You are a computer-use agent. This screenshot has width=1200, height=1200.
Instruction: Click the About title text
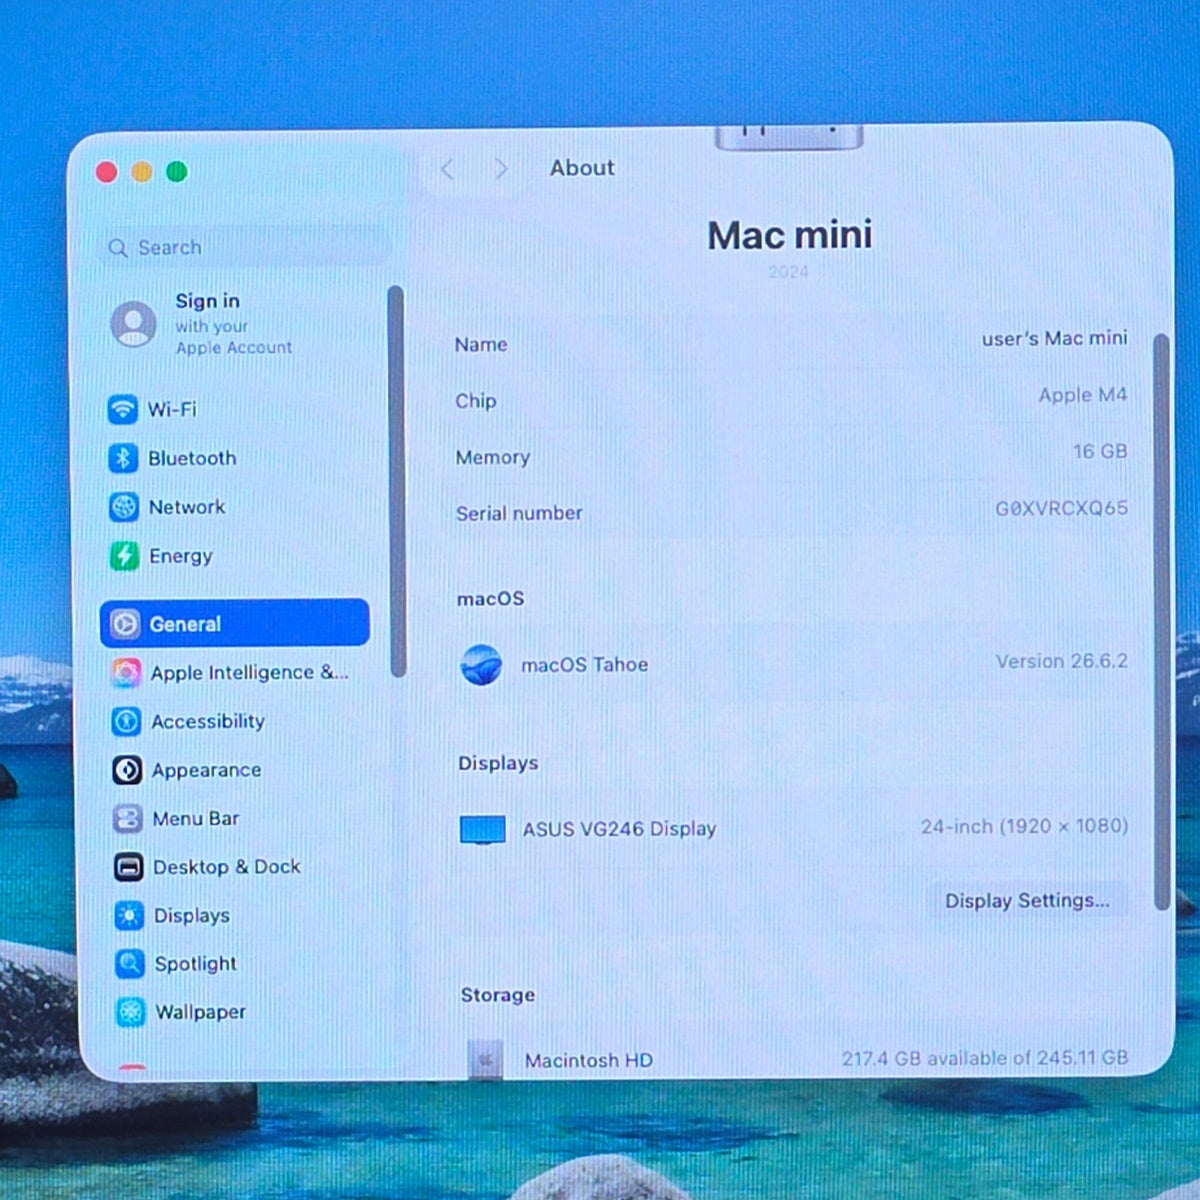tap(582, 168)
